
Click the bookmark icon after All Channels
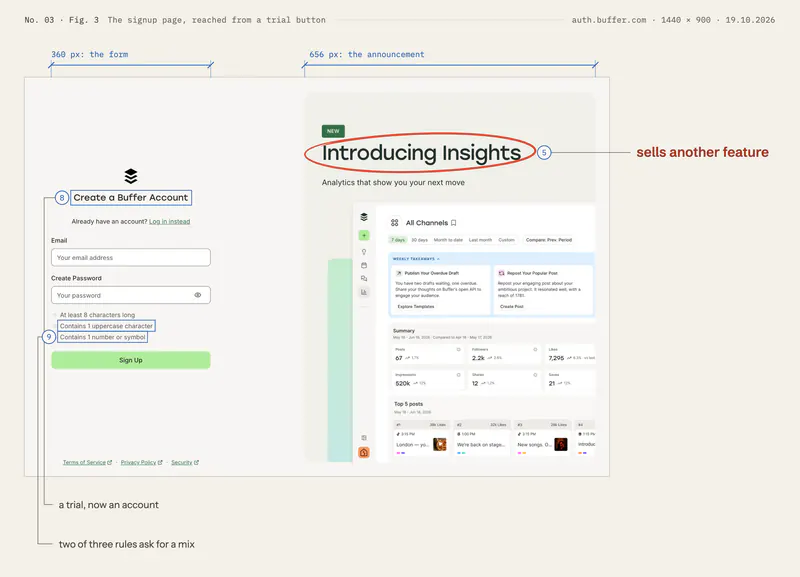point(454,222)
